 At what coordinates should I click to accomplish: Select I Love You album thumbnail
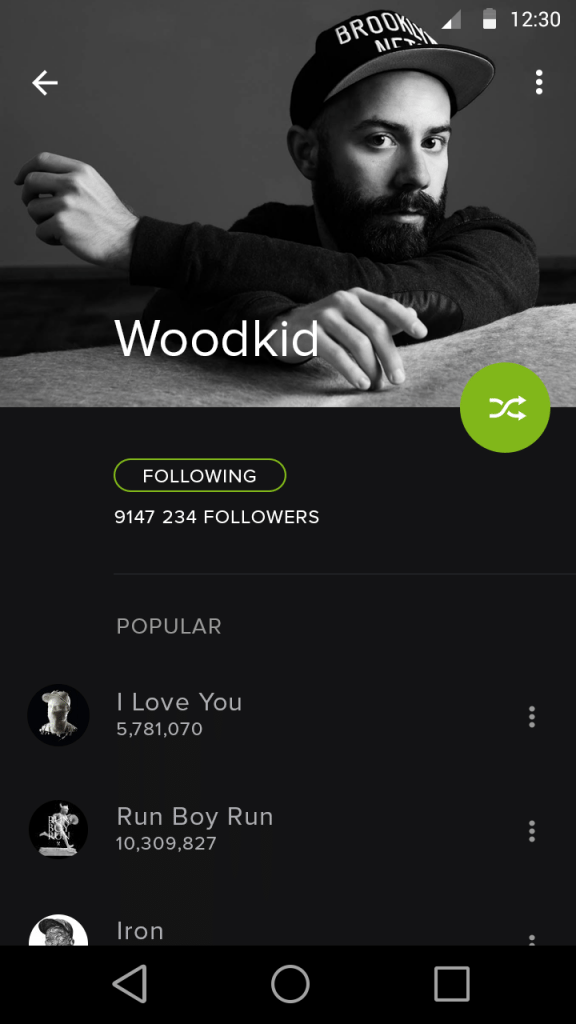(x=58, y=715)
